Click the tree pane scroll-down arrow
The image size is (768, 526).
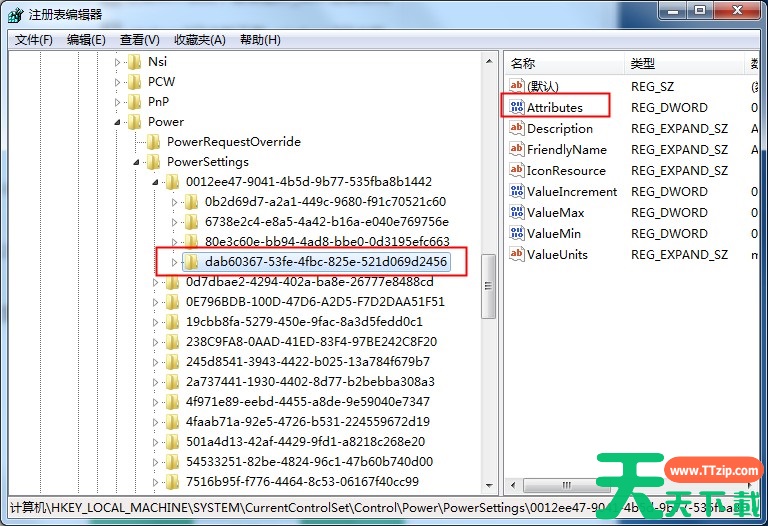tap(489, 485)
